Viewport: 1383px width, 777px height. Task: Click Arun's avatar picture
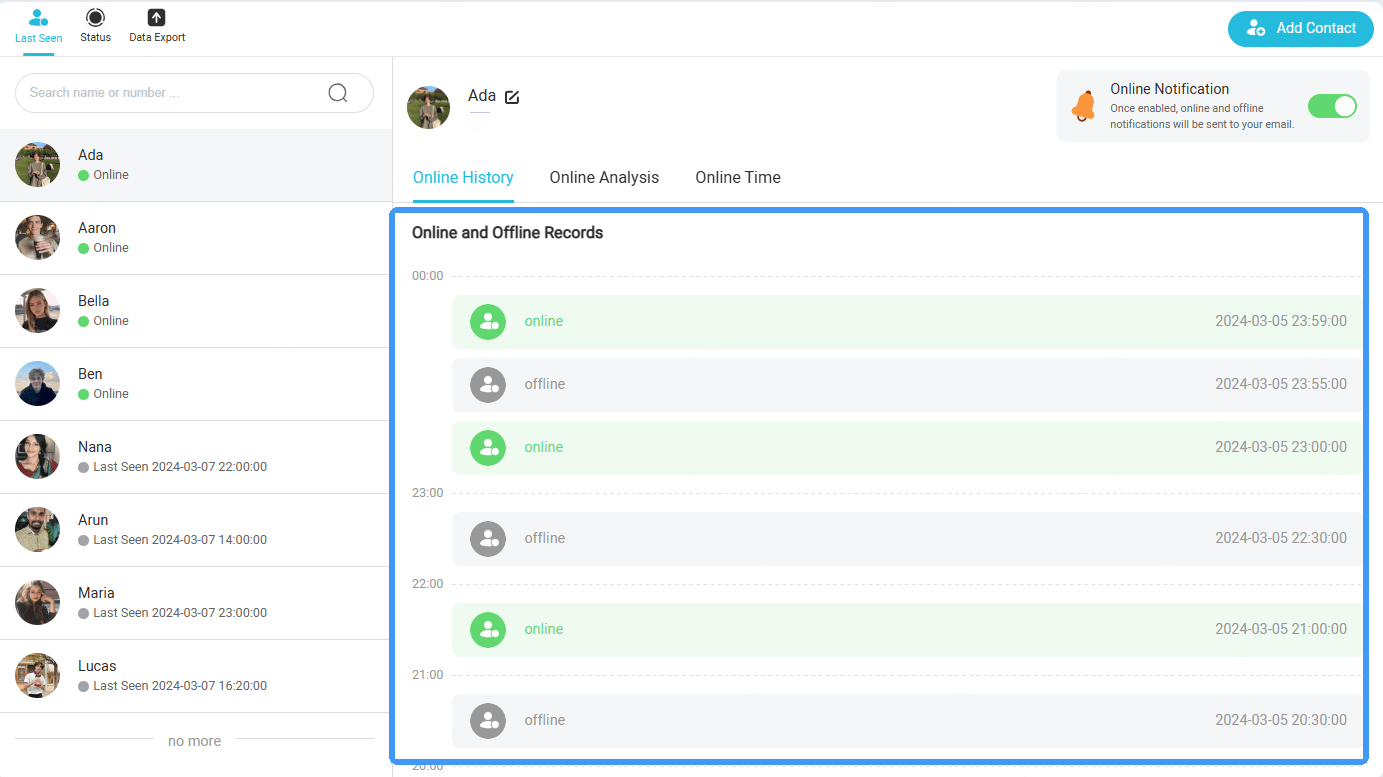click(38, 530)
